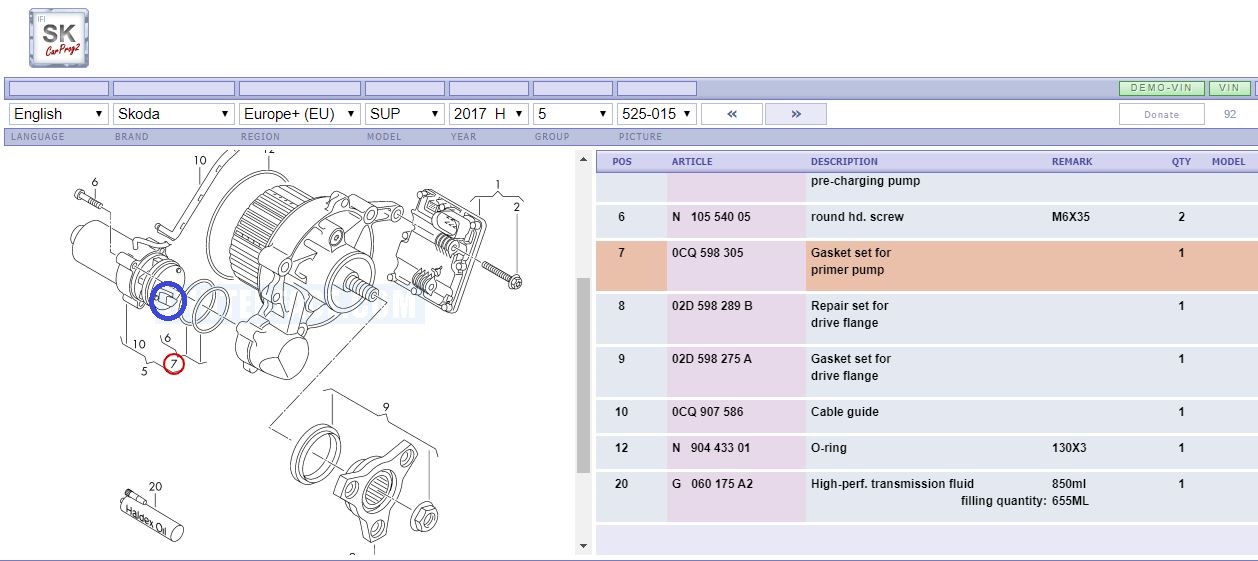
Task: Click the VIN button
Action: tap(1229, 88)
